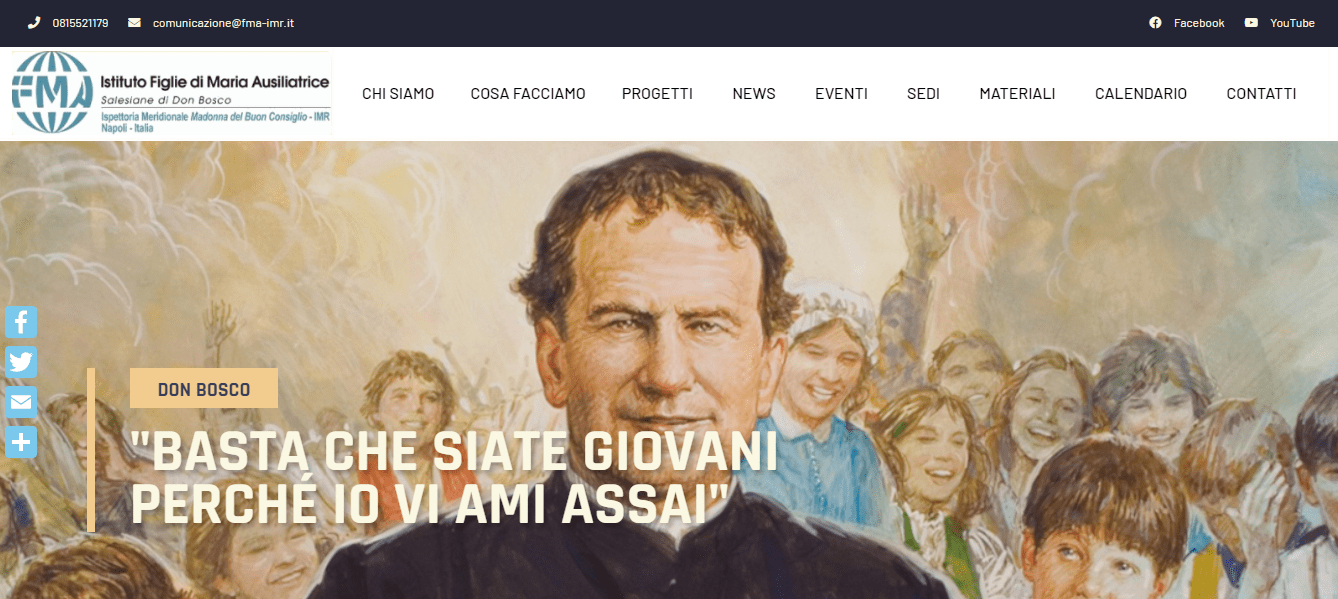Open the CHI SIAMO menu
1338x599 pixels.
click(398, 94)
